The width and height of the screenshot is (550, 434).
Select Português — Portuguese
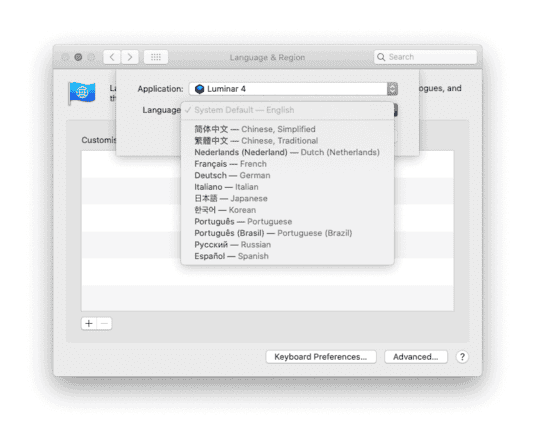287,222
